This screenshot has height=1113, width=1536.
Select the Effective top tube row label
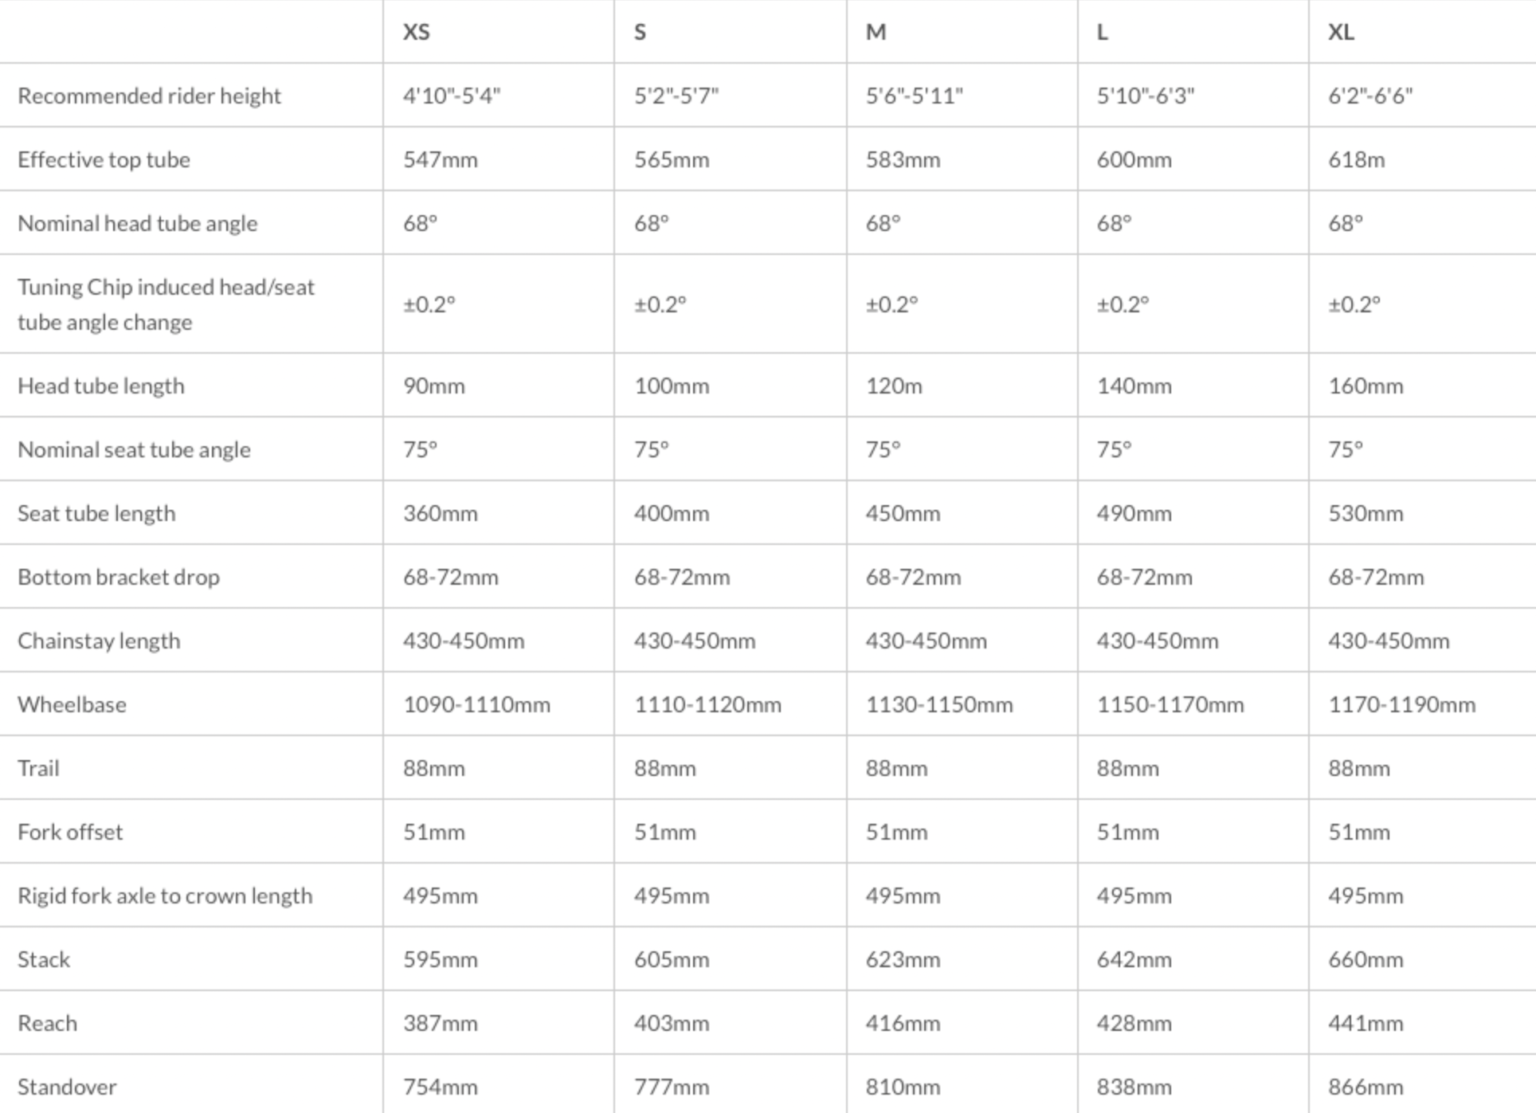(x=104, y=160)
